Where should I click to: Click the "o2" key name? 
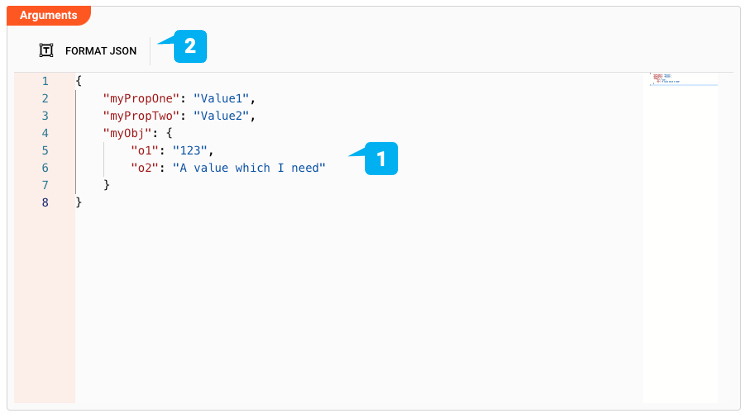(145, 168)
